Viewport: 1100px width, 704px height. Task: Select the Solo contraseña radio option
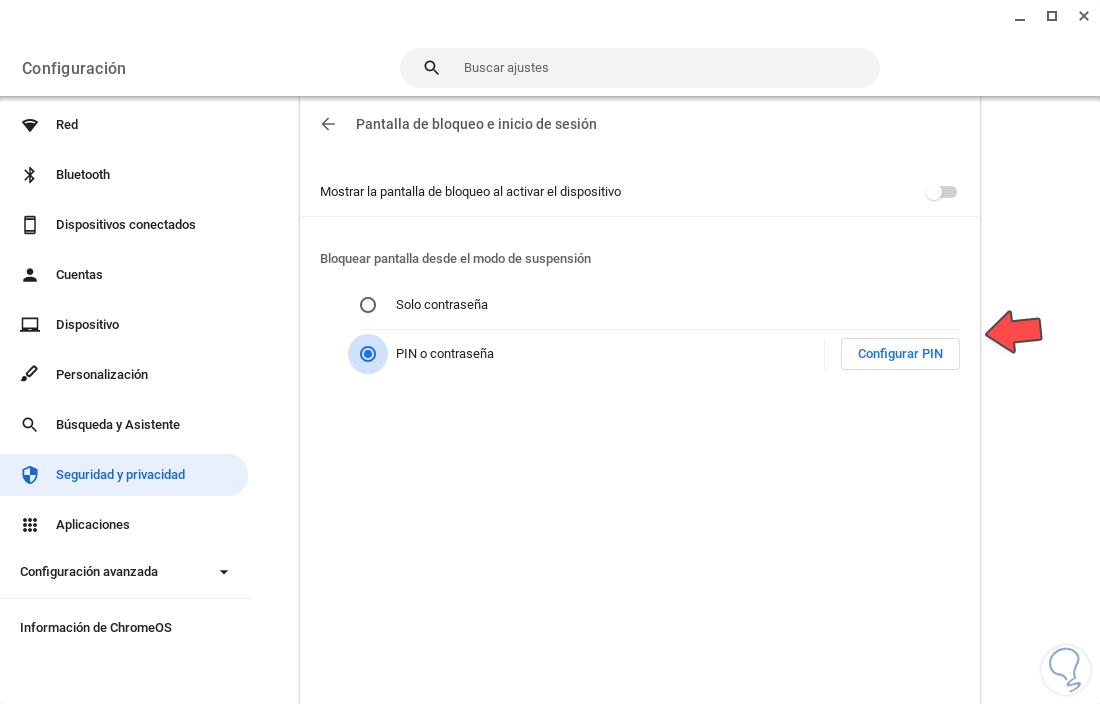point(368,305)
